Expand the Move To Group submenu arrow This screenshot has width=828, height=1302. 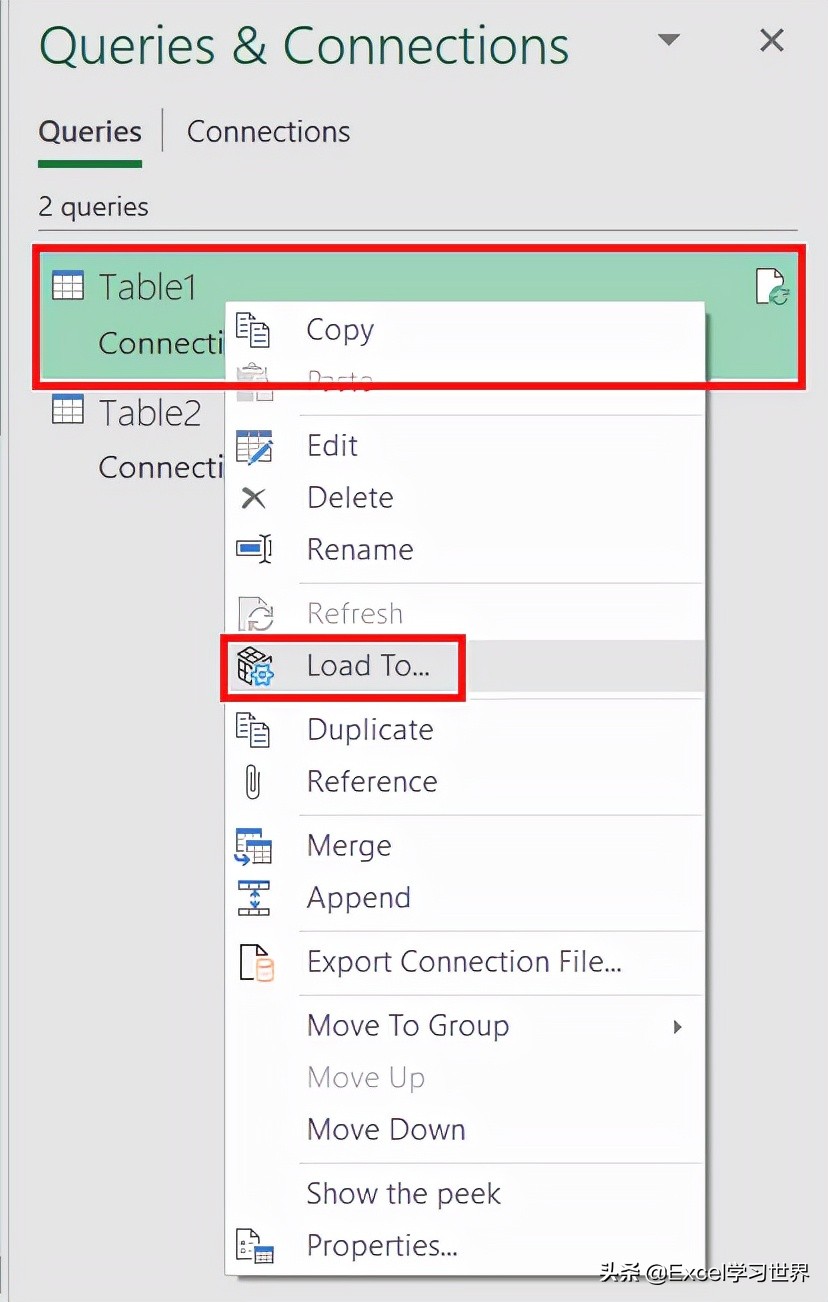677,1027
